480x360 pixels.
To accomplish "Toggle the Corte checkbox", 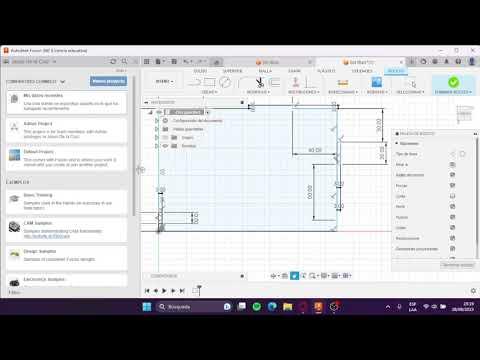I will tap(452, 196).
